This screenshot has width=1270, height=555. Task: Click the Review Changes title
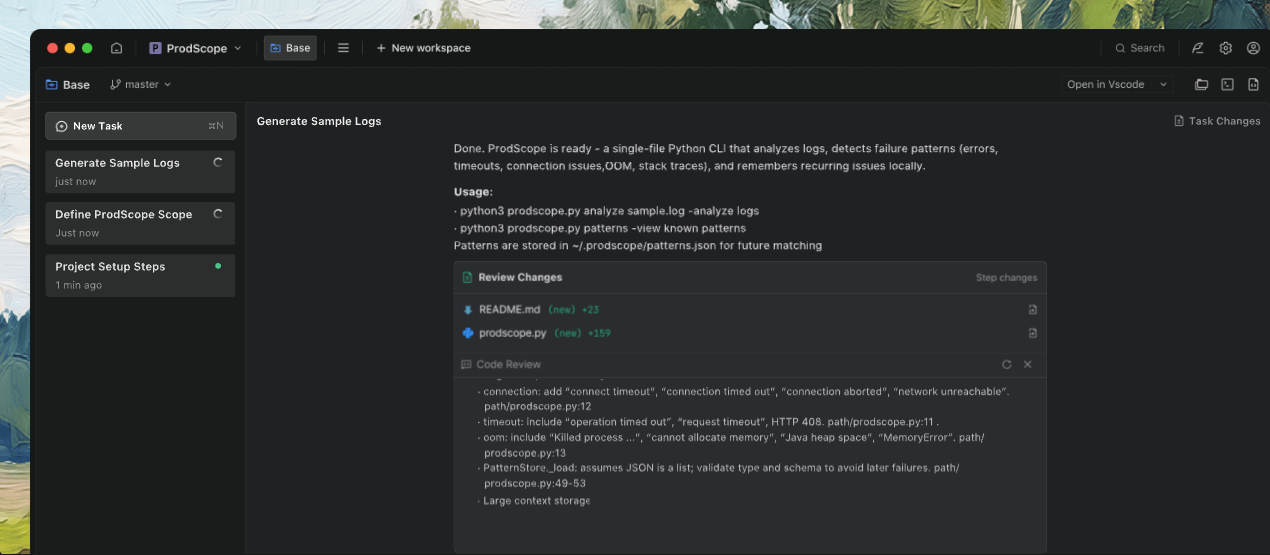(520, 277)
